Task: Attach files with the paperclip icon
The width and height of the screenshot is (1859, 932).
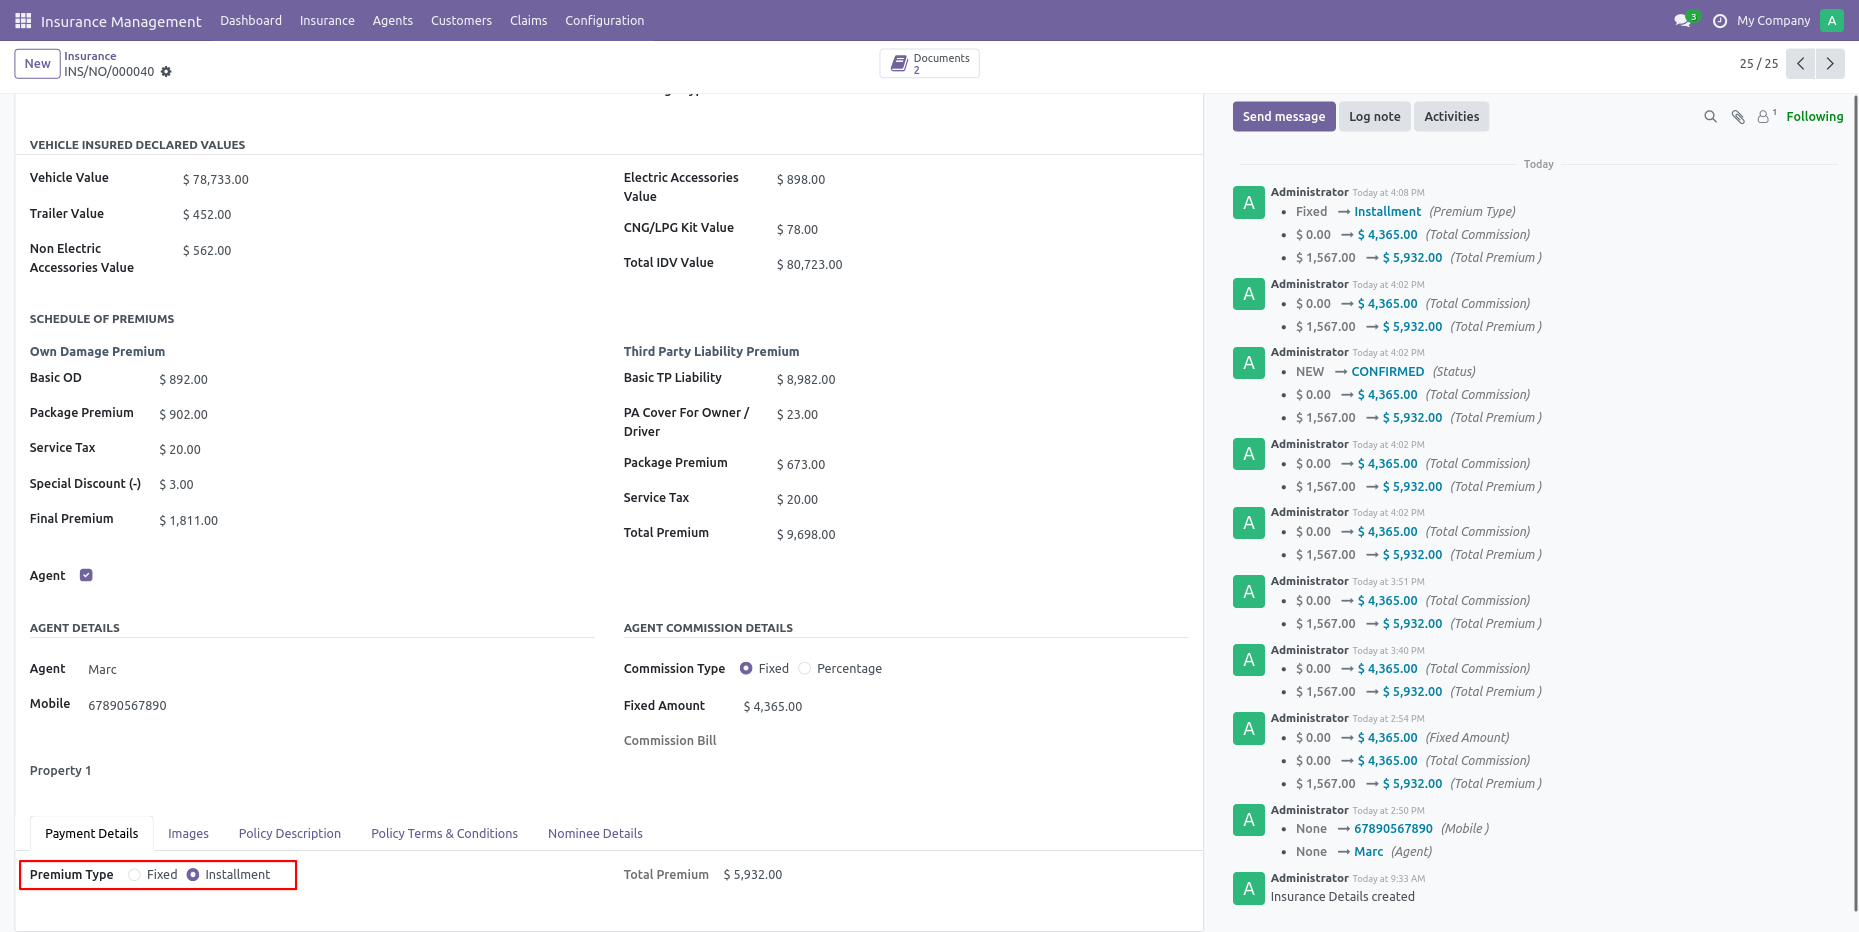Action: [1738, 117]
